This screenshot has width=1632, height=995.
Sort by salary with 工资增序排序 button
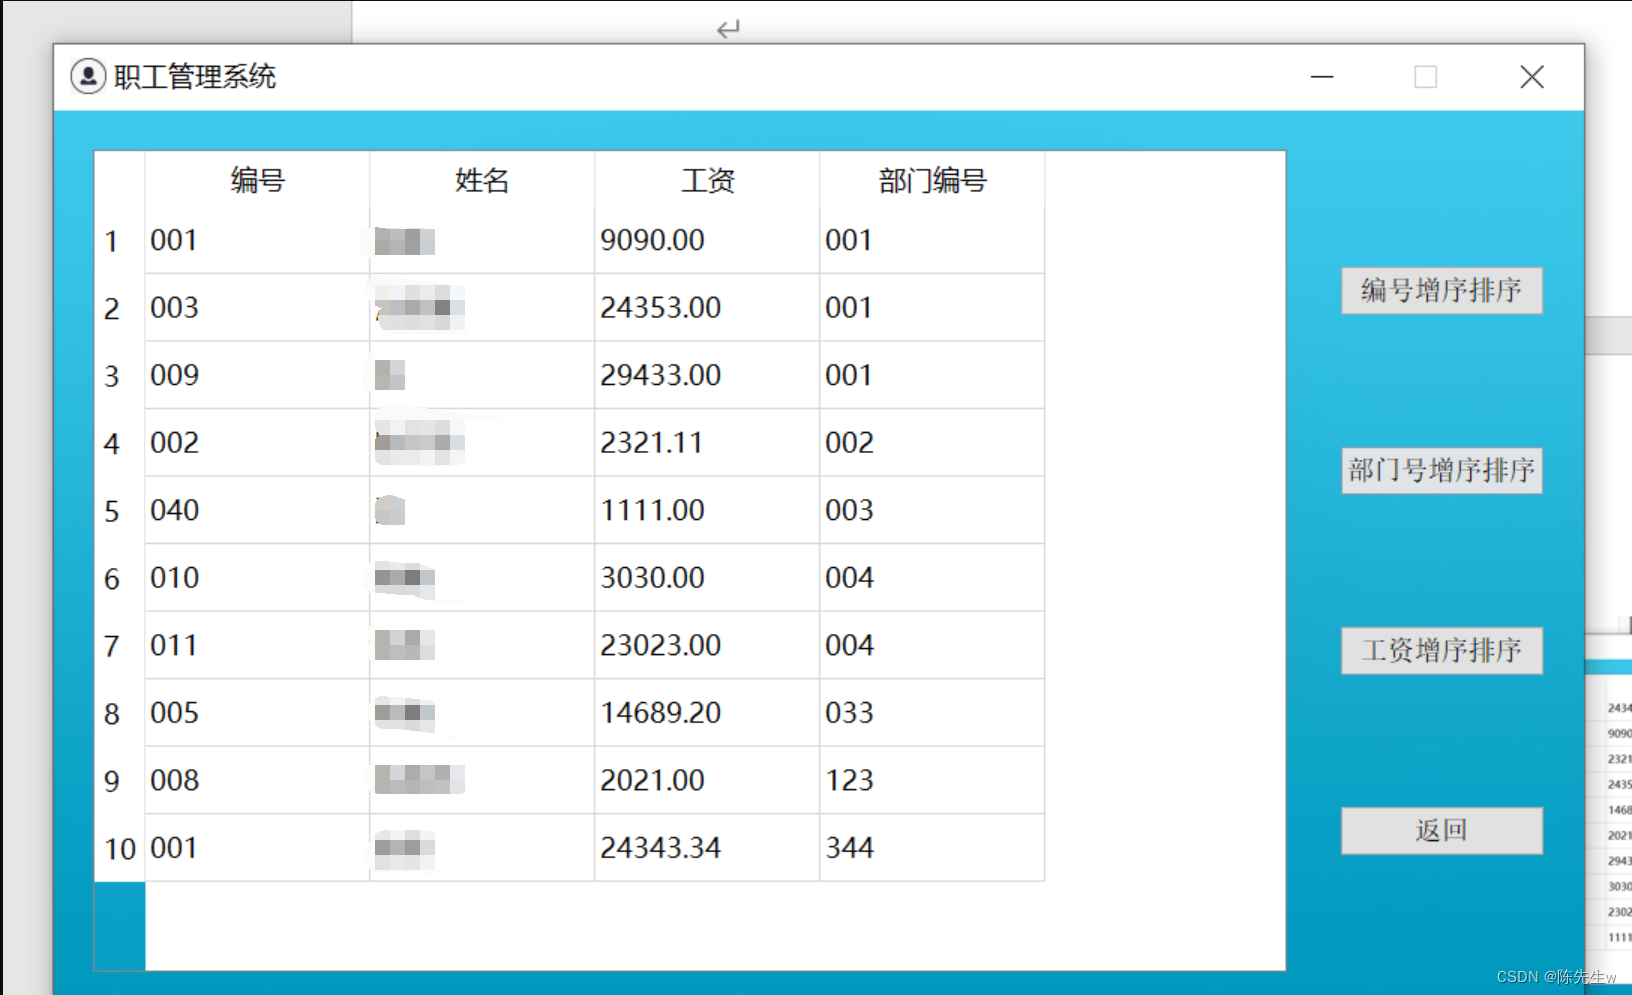point(1441,651)
